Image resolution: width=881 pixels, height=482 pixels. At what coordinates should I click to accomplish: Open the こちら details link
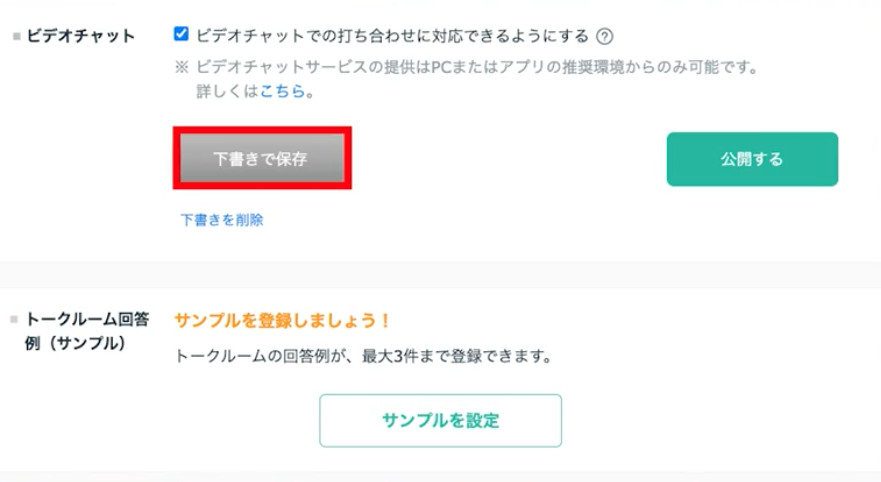285,91
